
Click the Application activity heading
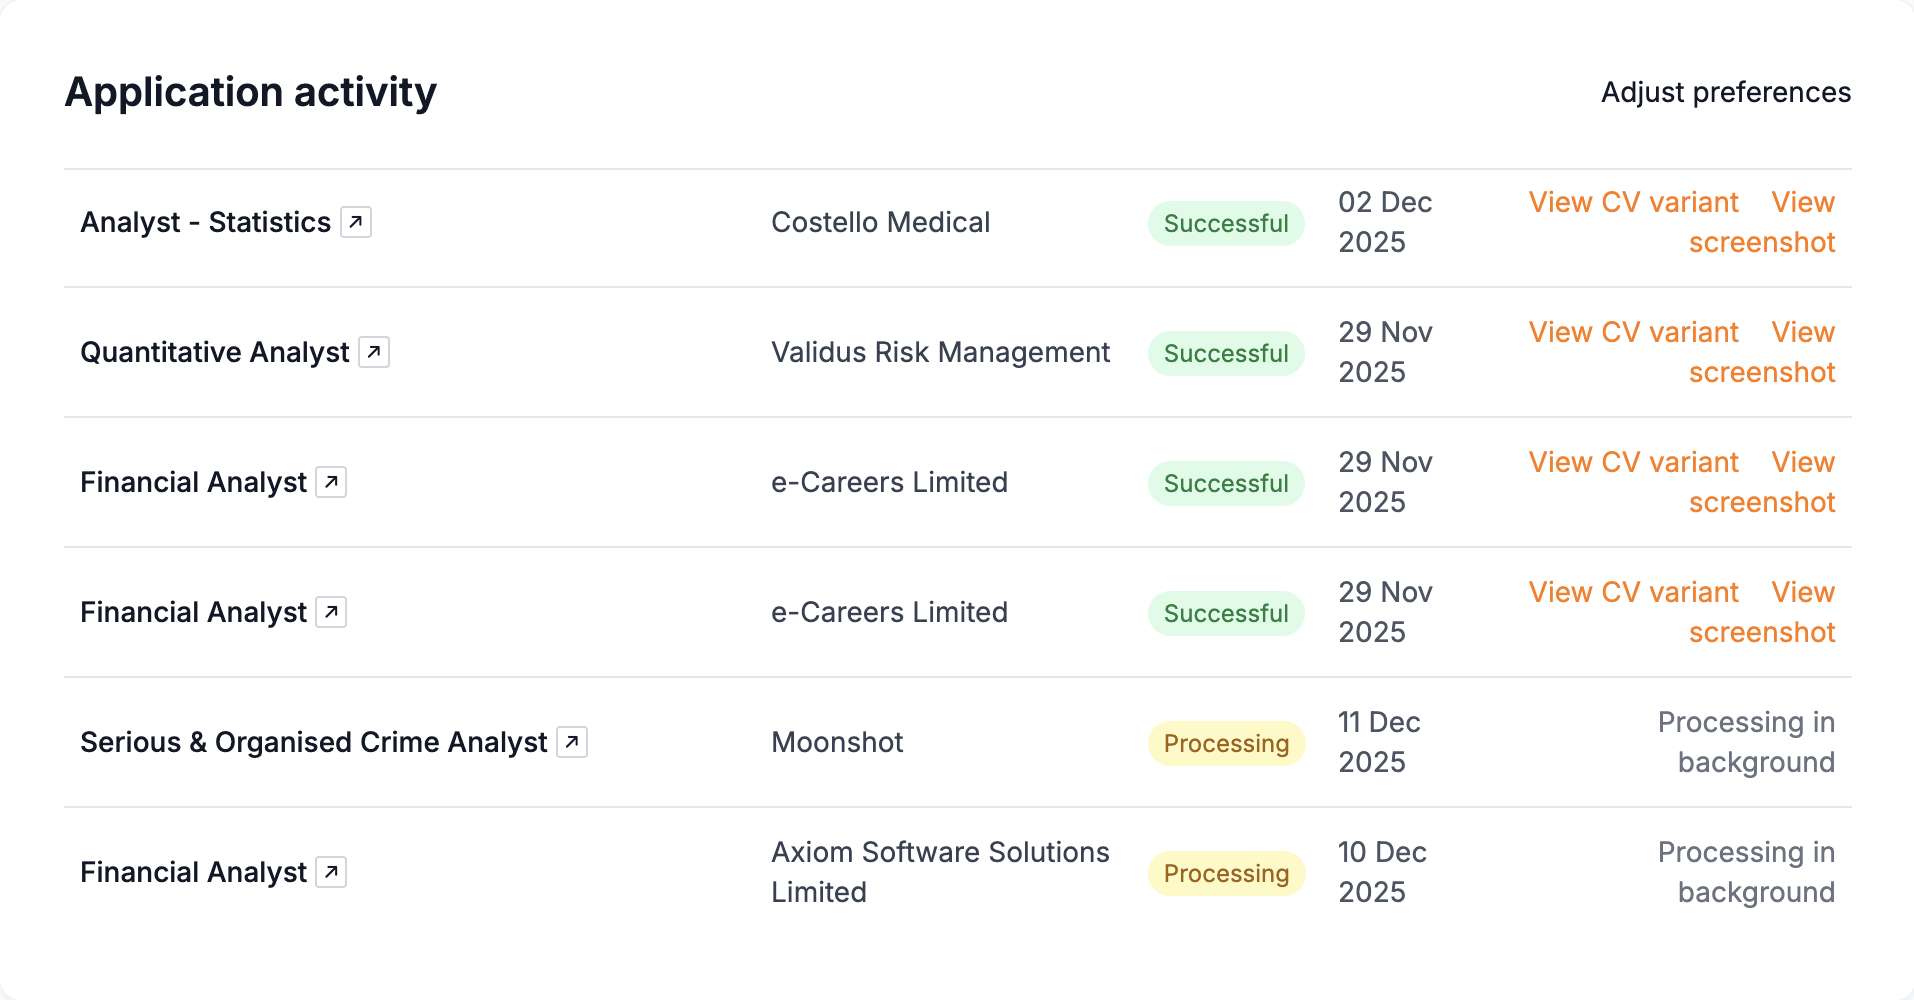coord(250,91)
